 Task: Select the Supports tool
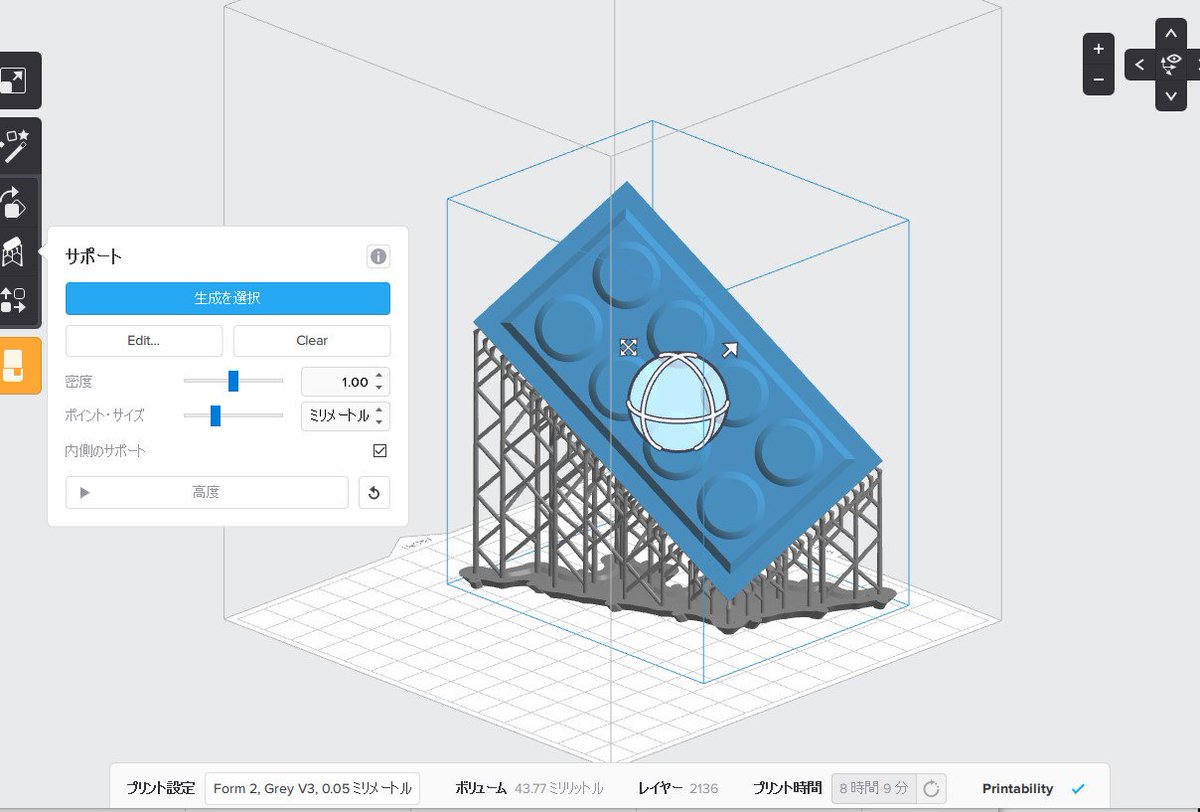click(x=14, y=252)
